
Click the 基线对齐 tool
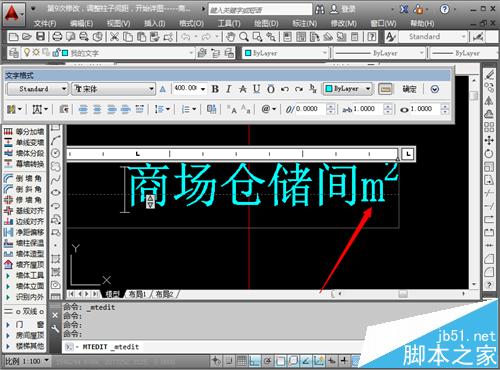point(24,210)
